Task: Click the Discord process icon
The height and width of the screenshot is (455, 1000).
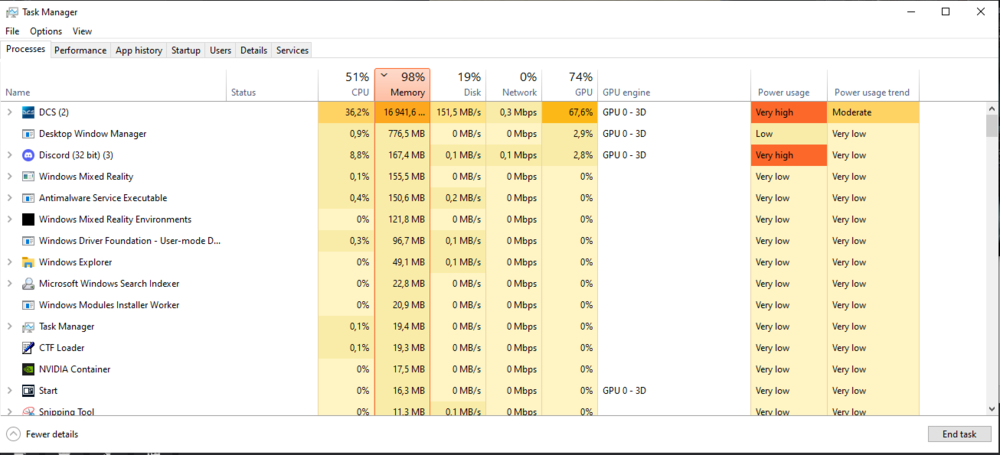Action: (x=28, y=155)
